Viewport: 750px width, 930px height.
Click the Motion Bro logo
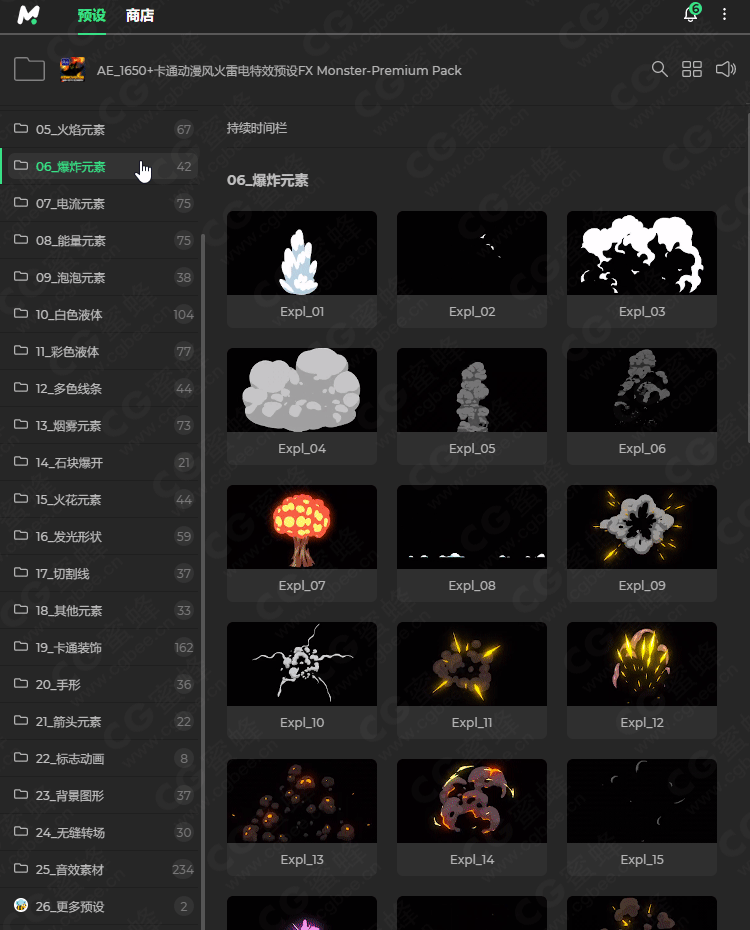28,14
